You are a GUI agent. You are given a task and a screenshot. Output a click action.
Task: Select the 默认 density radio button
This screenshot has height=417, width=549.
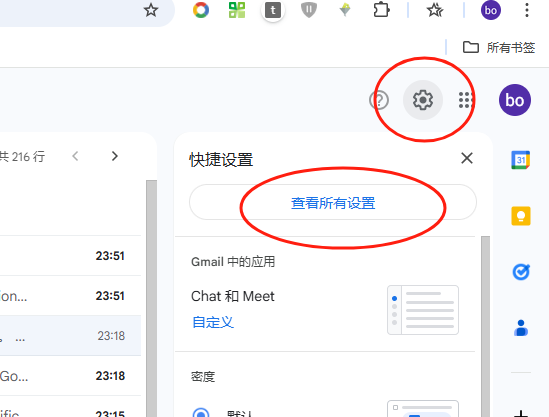(x=201, y=412)
